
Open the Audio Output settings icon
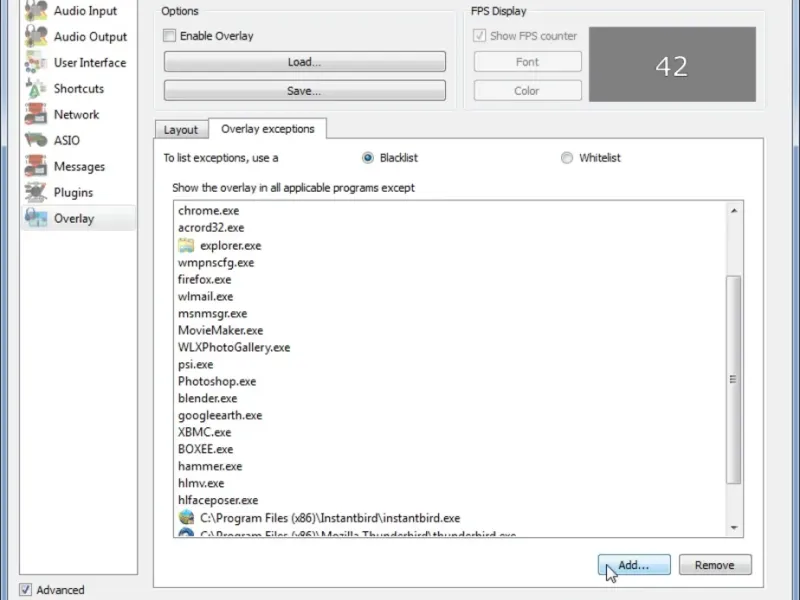click(x=36, y=37)
